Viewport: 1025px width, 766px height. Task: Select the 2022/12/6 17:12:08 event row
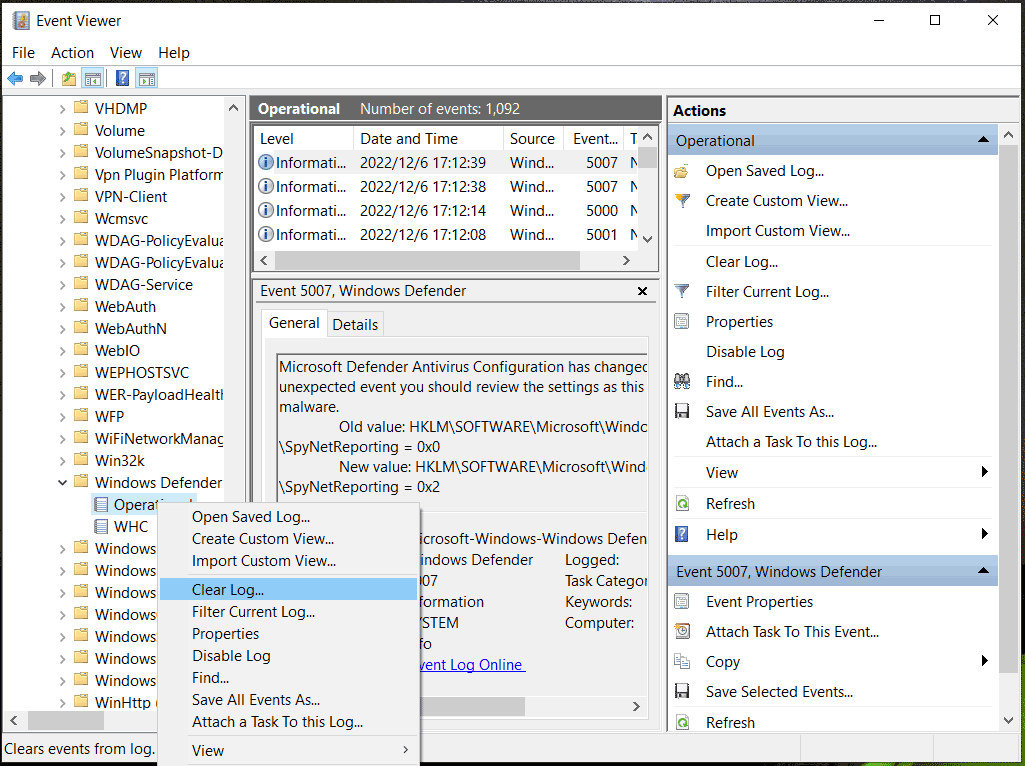click(x=446, y=235)
